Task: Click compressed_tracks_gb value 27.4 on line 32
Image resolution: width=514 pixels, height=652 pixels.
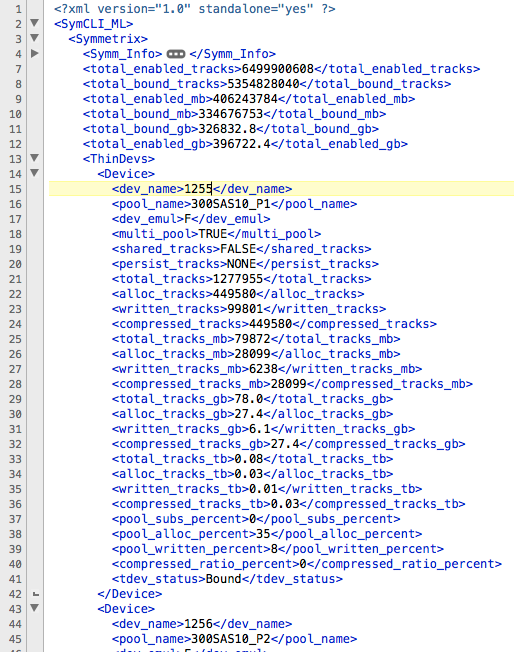Action: pyautogui.click(x=284, y=443)
